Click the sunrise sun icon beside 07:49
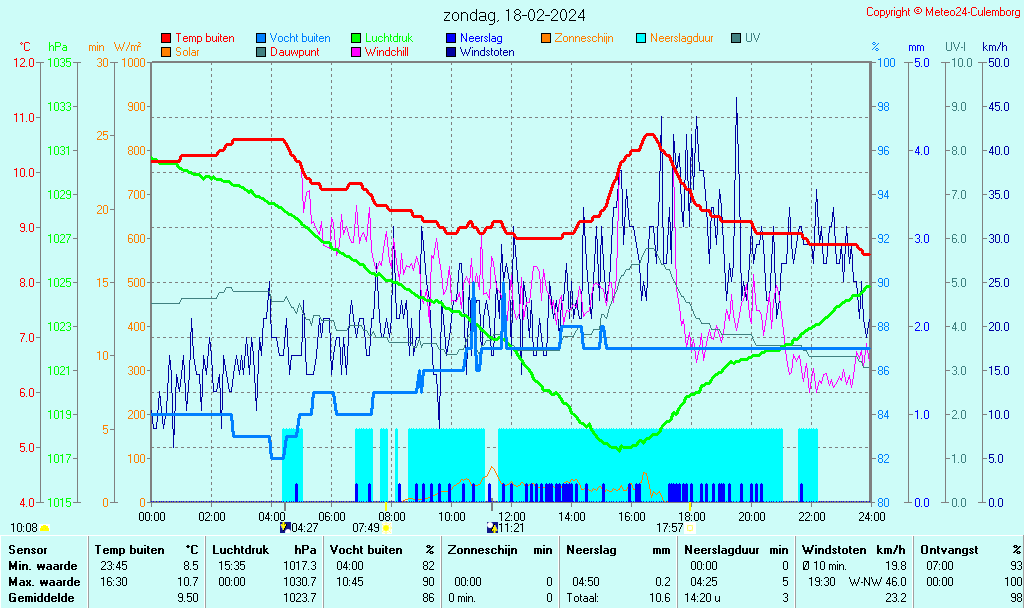The image size is (1026, 608). [x=386, y=528]
